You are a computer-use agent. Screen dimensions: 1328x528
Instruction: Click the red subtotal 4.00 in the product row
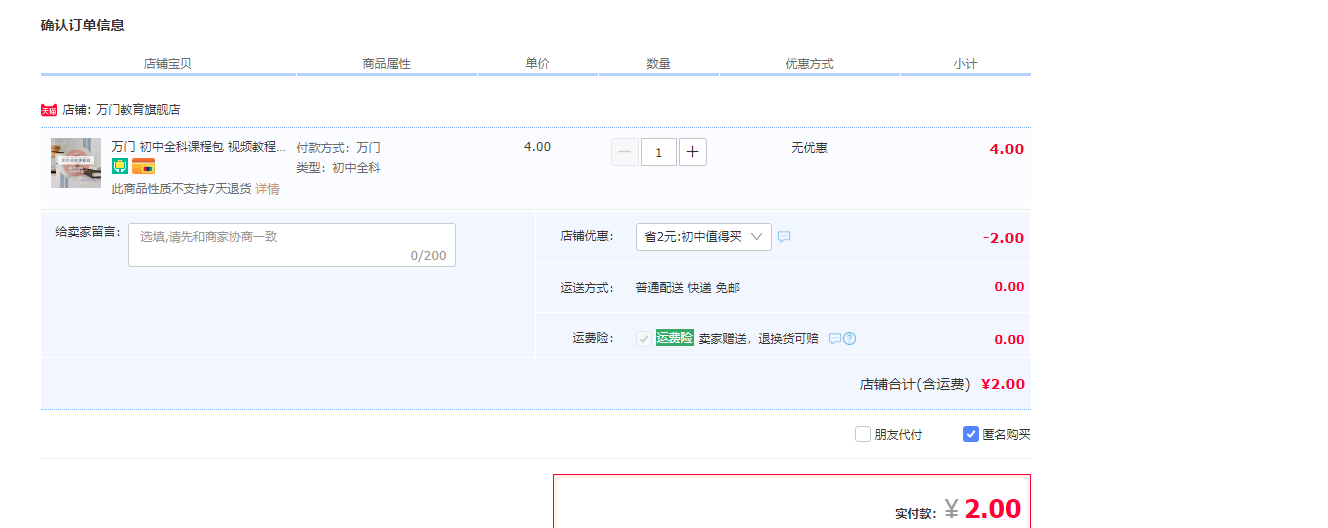pyautogui.click(x=1007, y=149)
